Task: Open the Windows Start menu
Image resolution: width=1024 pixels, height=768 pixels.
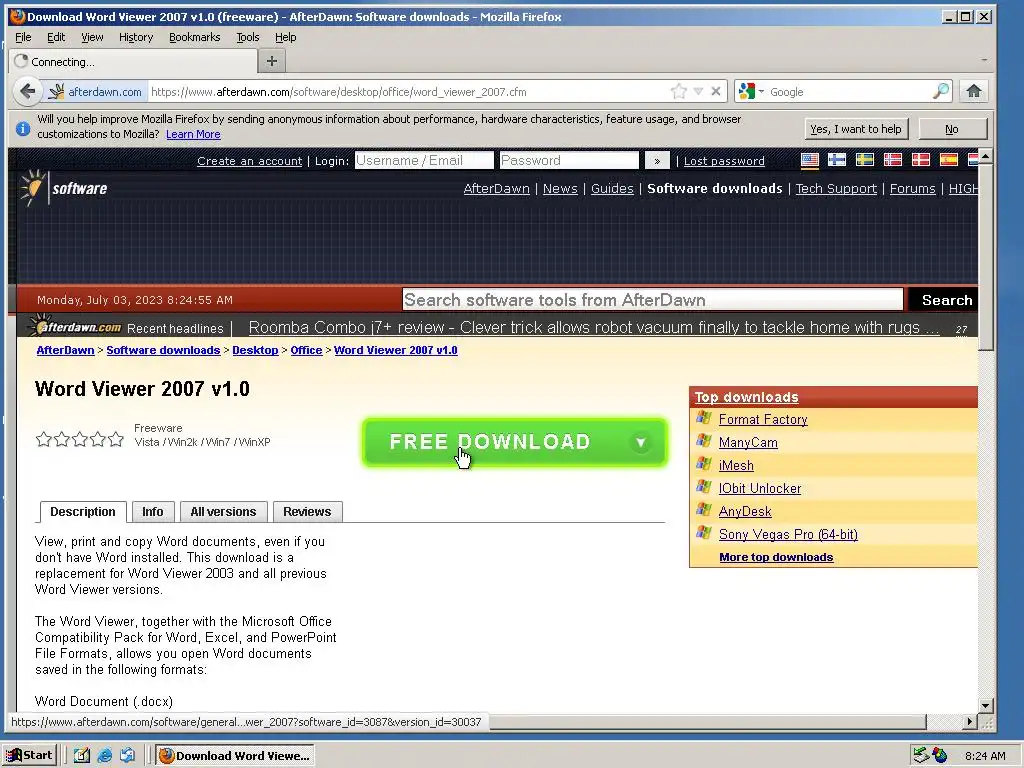Action: click(x=30, y=755)
